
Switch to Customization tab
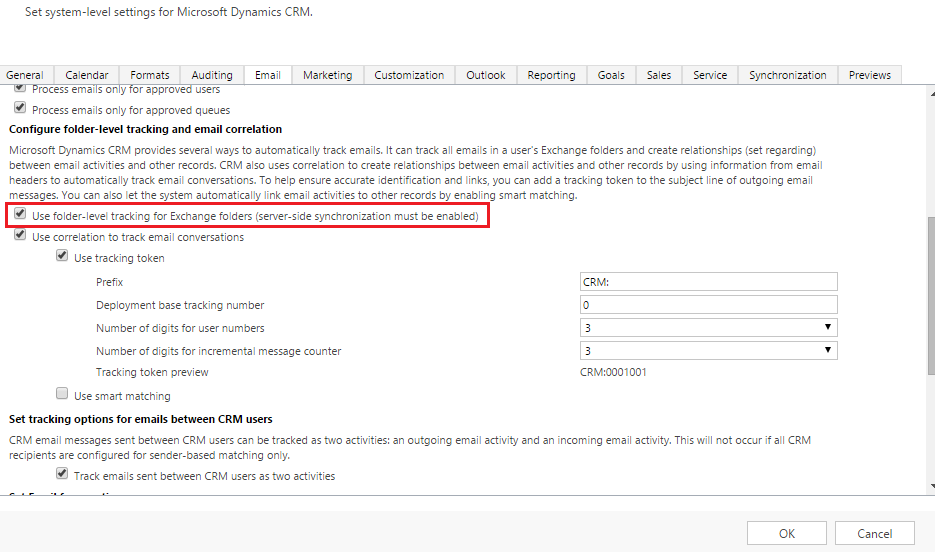pos(409,75)
